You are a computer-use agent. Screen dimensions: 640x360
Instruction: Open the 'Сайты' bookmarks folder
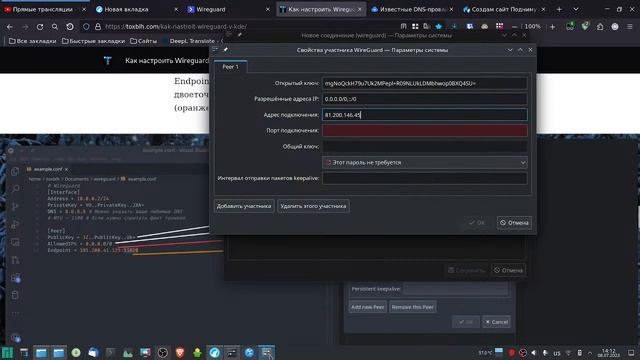pos(143,41)
